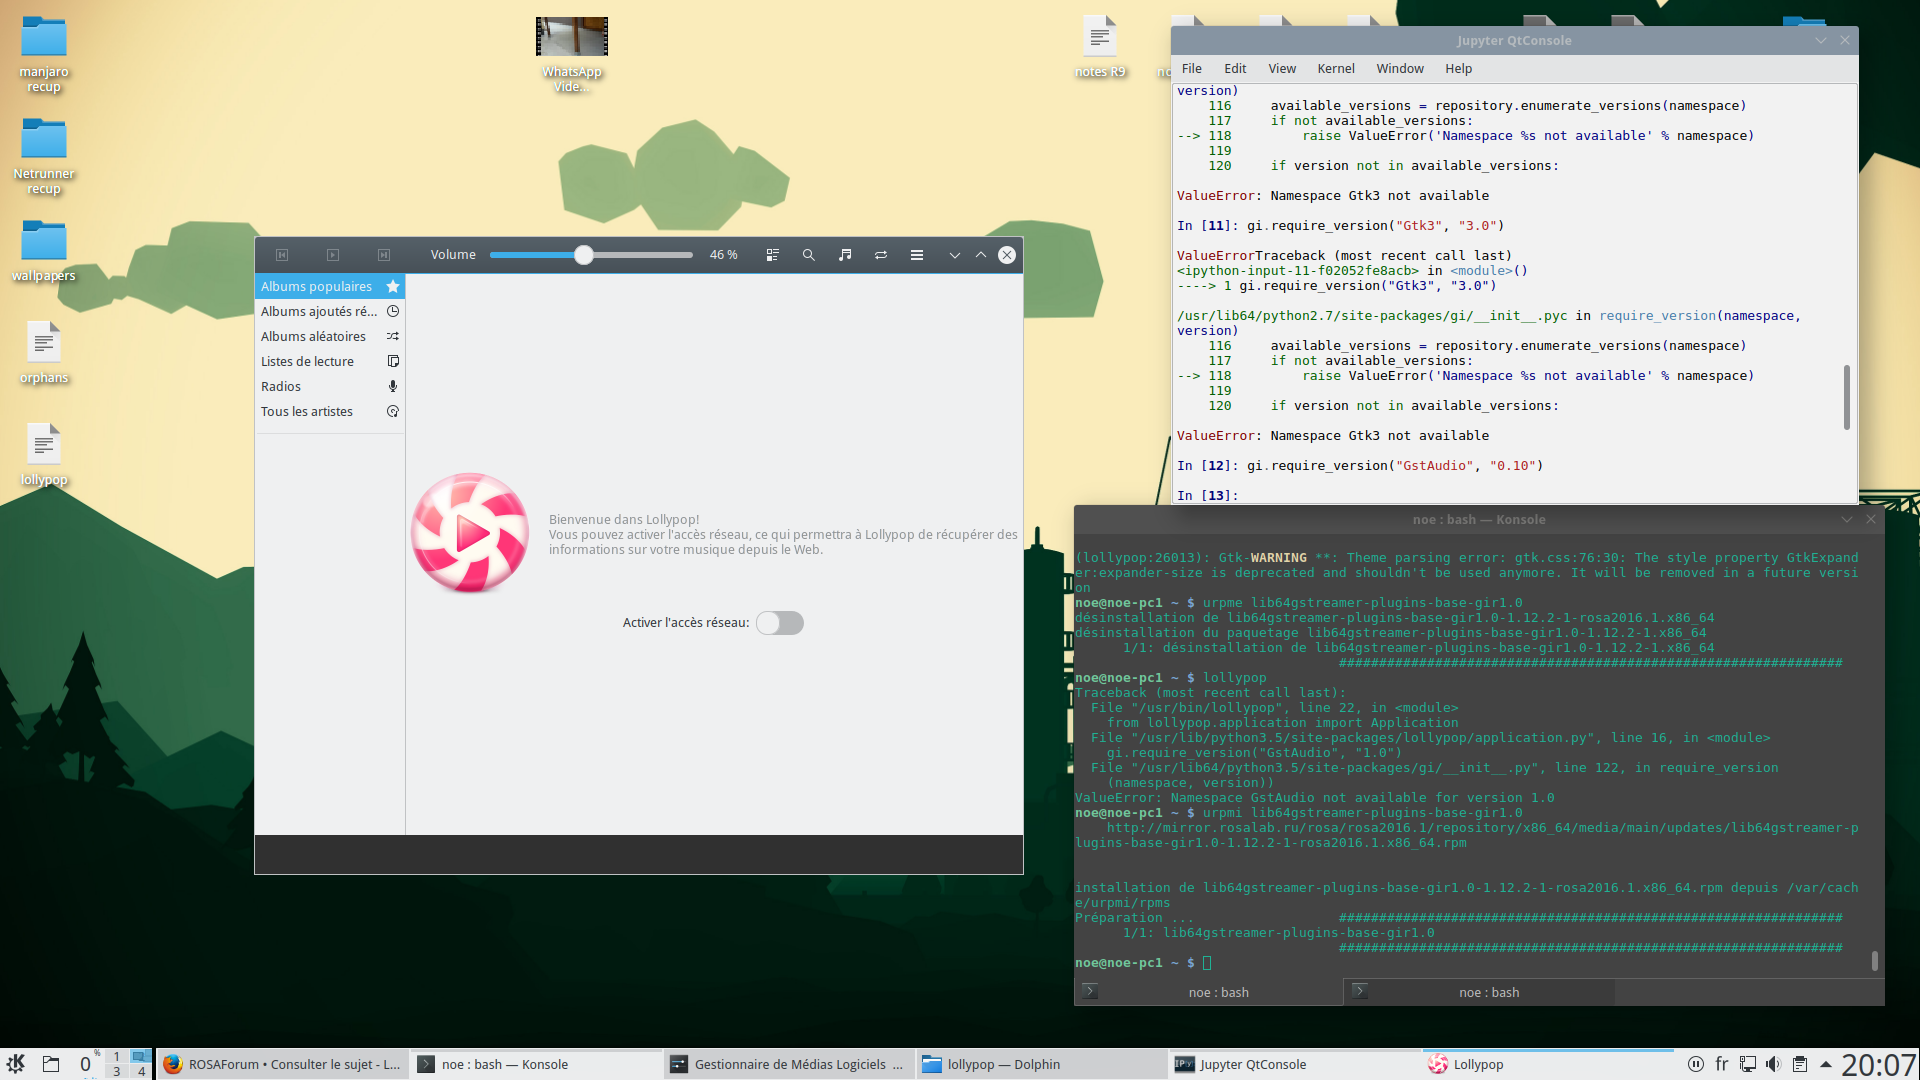Enable the network access switch

click(x=780, y=623)
